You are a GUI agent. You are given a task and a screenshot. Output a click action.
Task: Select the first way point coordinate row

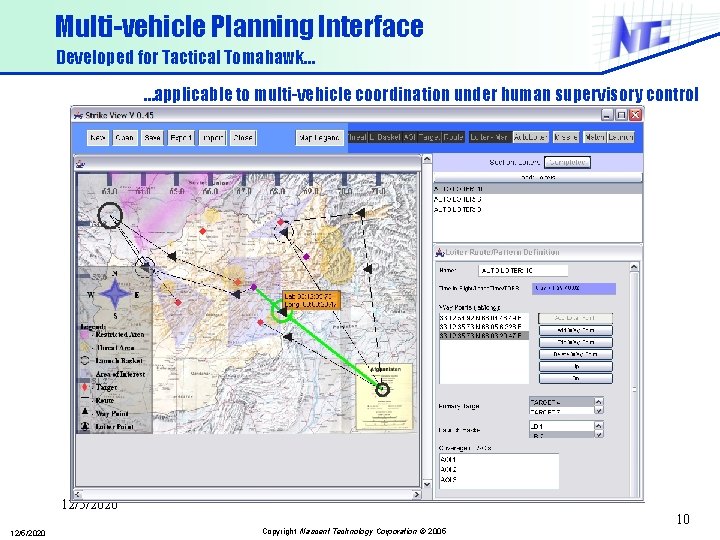tap(484, 318)
